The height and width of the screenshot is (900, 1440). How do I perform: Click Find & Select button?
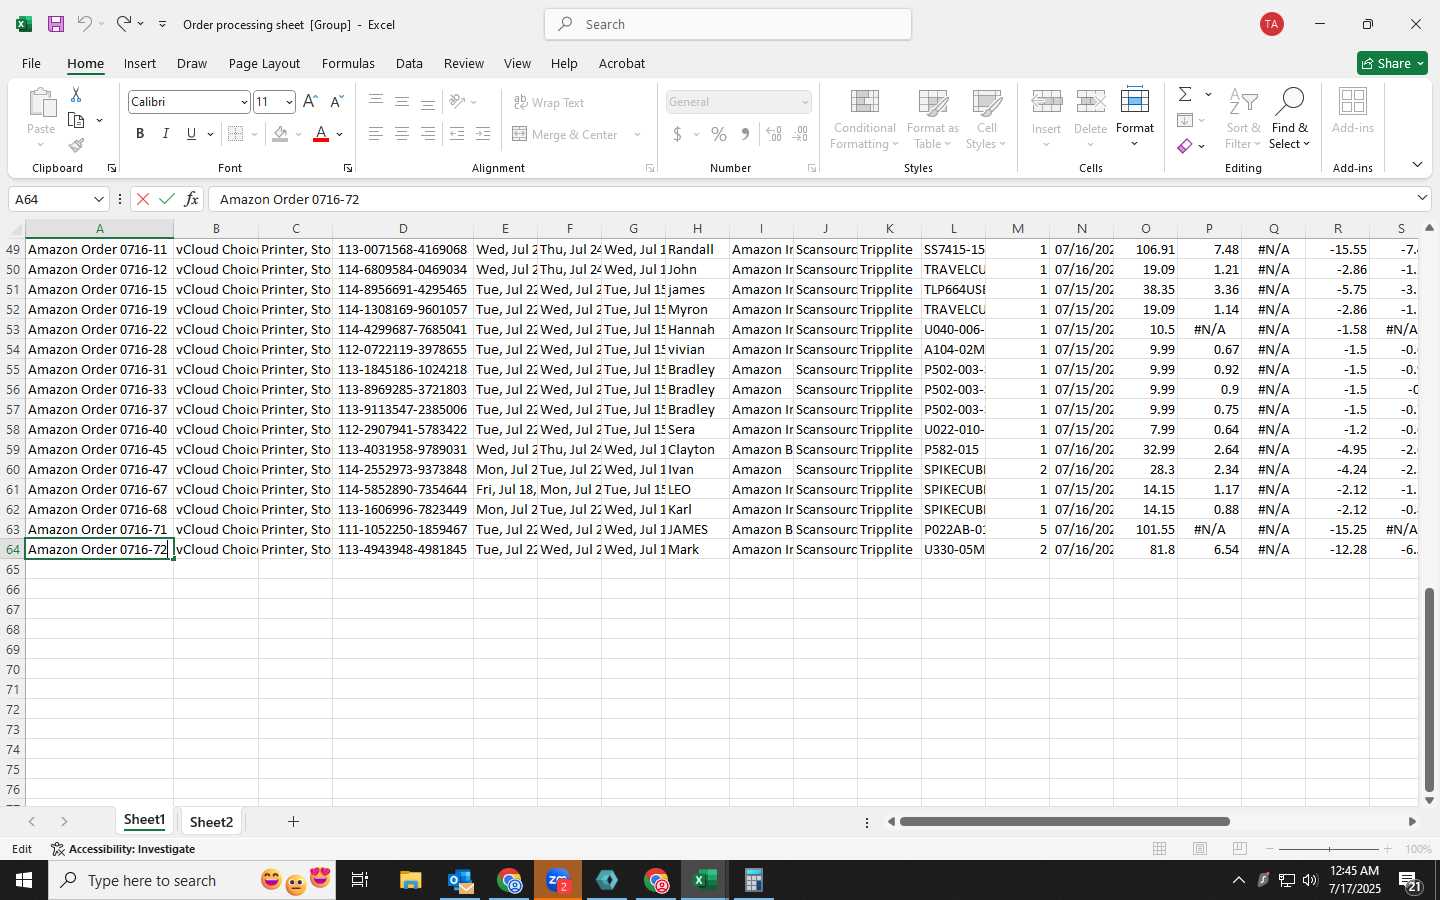click(x=1290, y=119)
